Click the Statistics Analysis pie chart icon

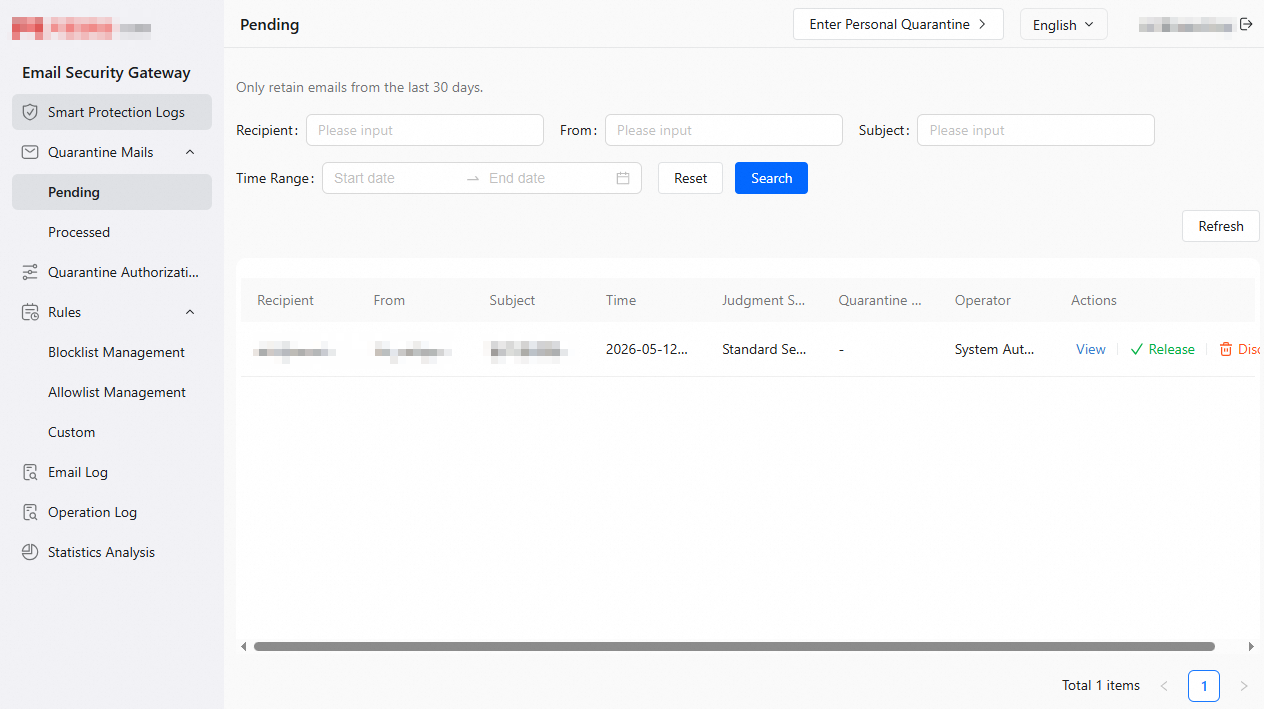pyautogui.click(x=30, y=552)
